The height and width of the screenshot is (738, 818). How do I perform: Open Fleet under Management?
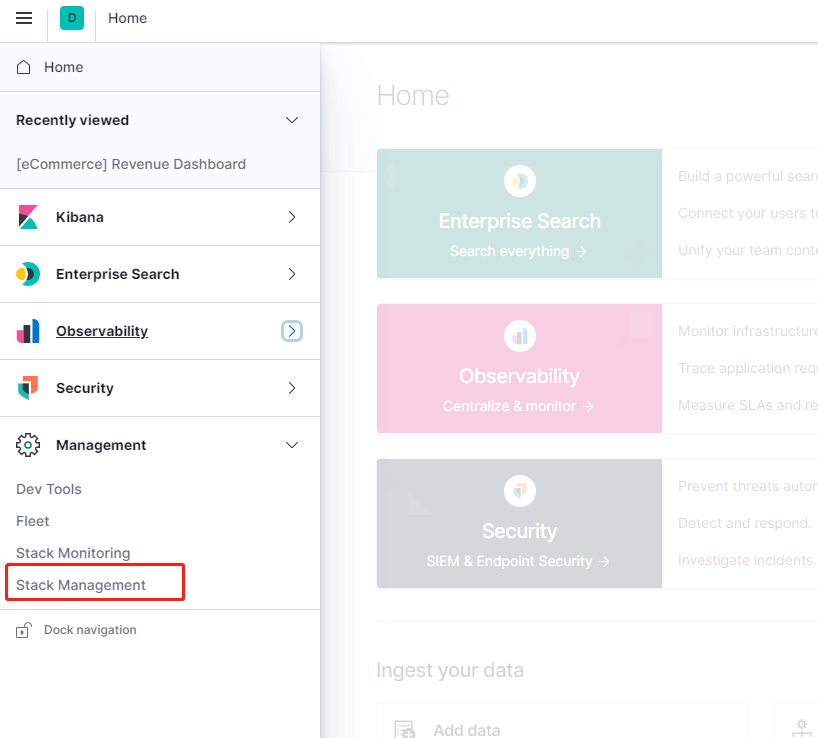pyautogui.click(x=32, y=521)
